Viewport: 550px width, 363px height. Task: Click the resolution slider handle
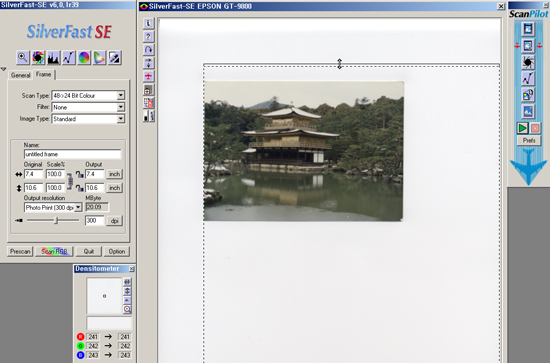tap(56, 220)
